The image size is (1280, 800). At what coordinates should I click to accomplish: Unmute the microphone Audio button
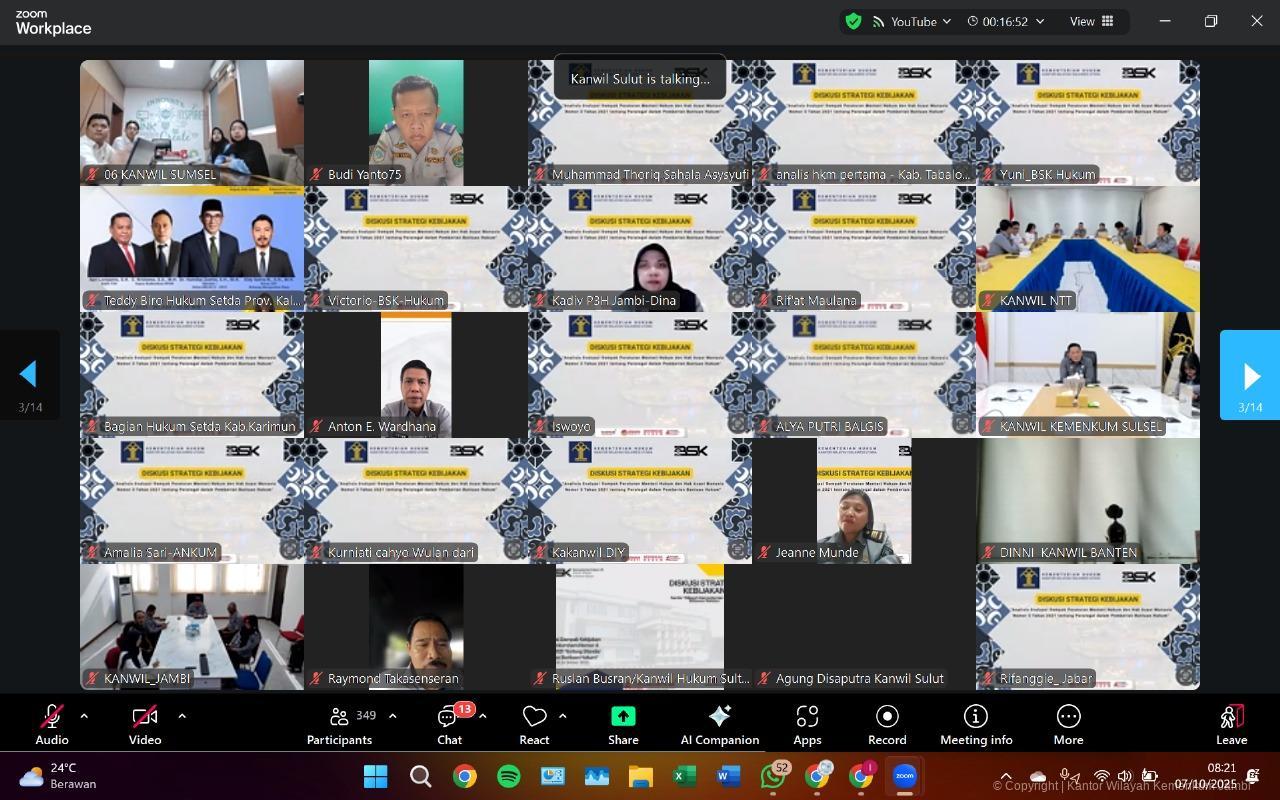[x=52, y=726]
